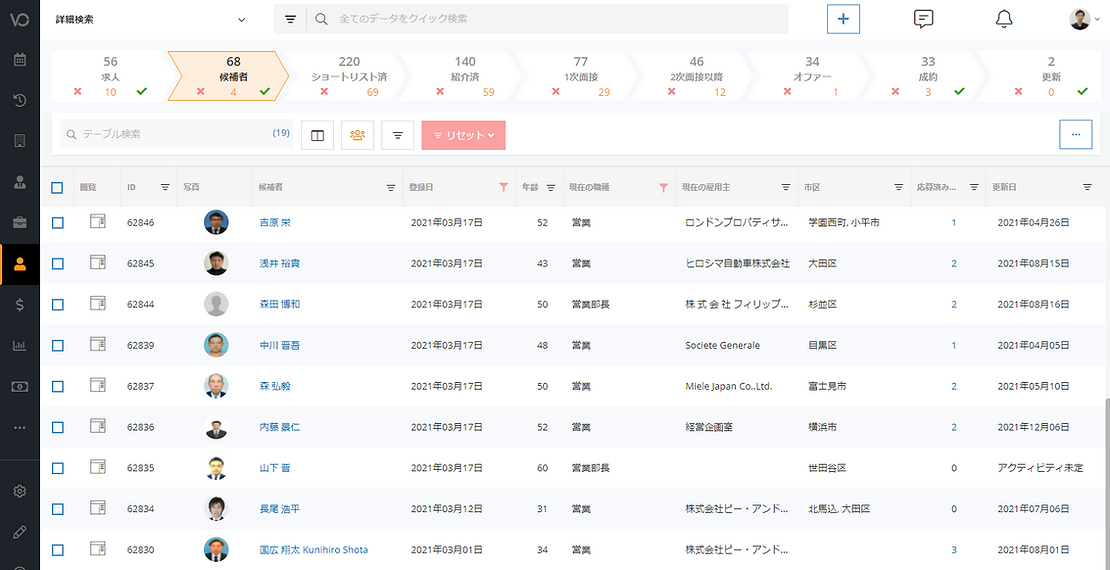Tick the checkbox for row 62839
The height and width of the screenshot is (570, 1110).
coord(58,346)
